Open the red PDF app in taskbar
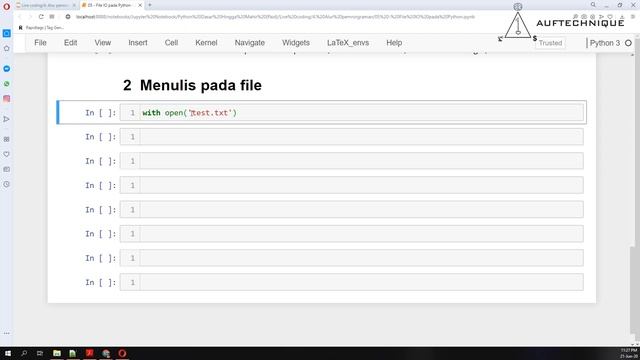Viewport: 640px width, 360px height. pos(89,353)
